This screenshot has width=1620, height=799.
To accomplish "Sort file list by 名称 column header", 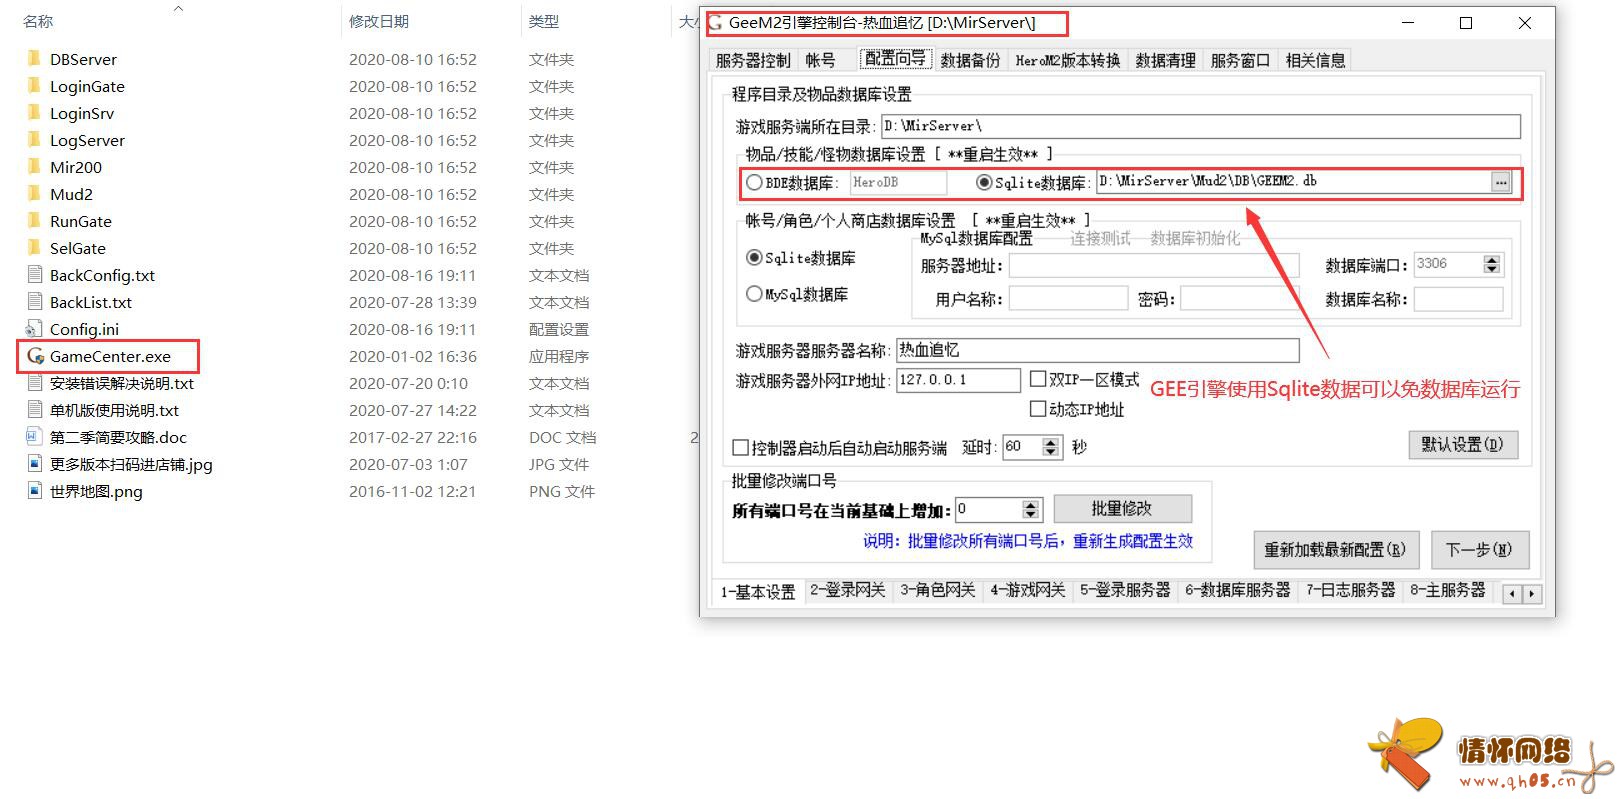I will click(39, 21).
